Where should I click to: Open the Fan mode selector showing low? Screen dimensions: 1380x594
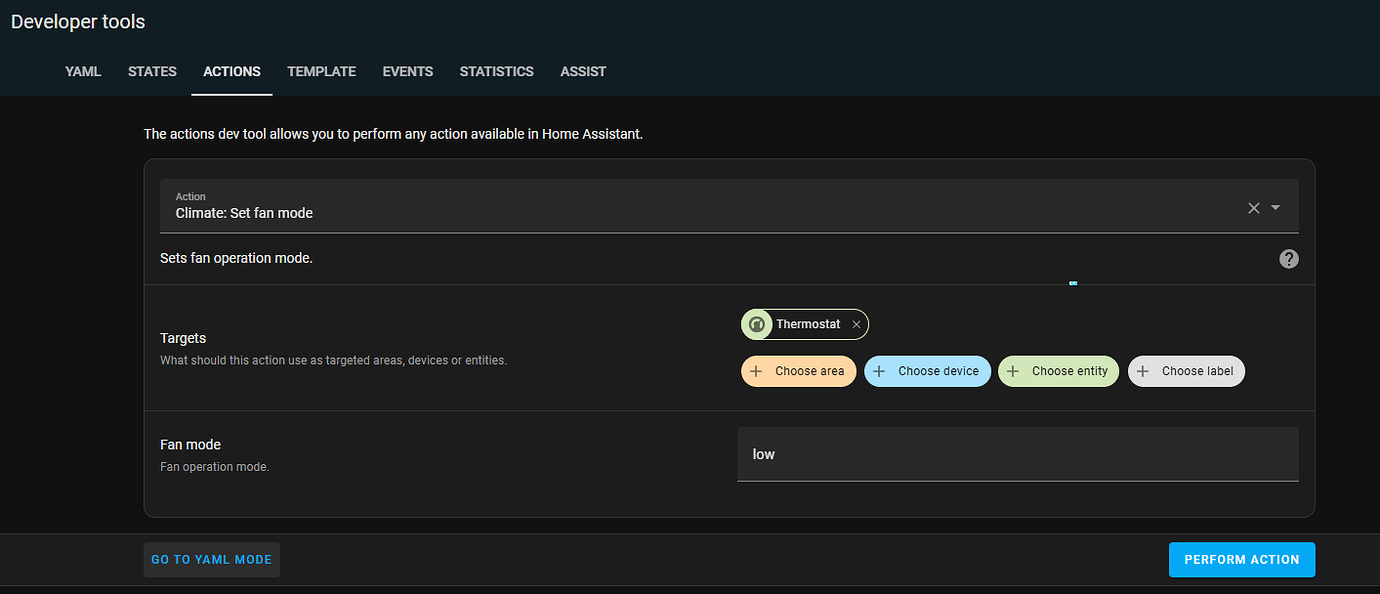click(x=1017, y=454)
